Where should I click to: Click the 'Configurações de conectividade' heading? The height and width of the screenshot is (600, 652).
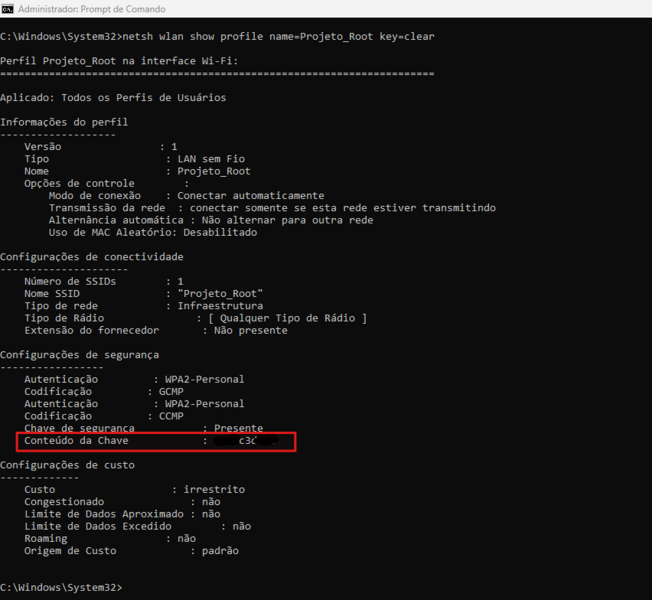(91, 257)
